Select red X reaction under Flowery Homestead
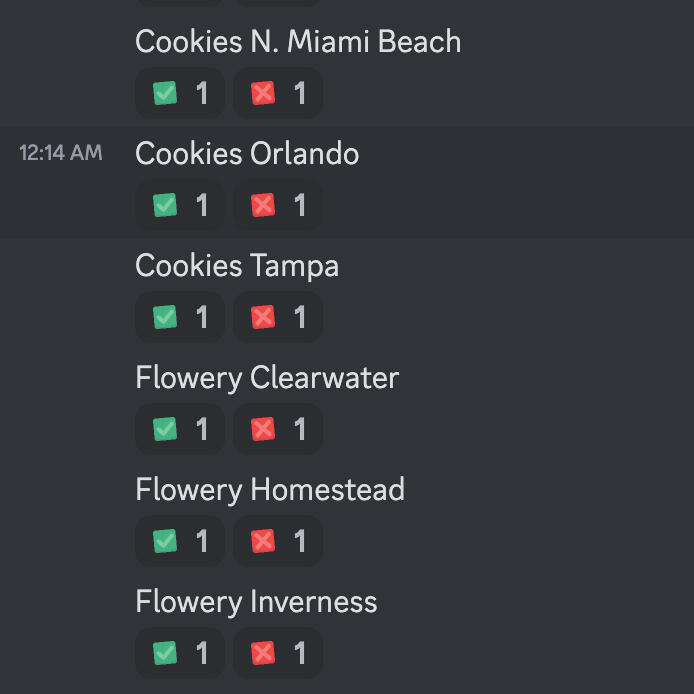Screen dimensions: 694x694 277,541
